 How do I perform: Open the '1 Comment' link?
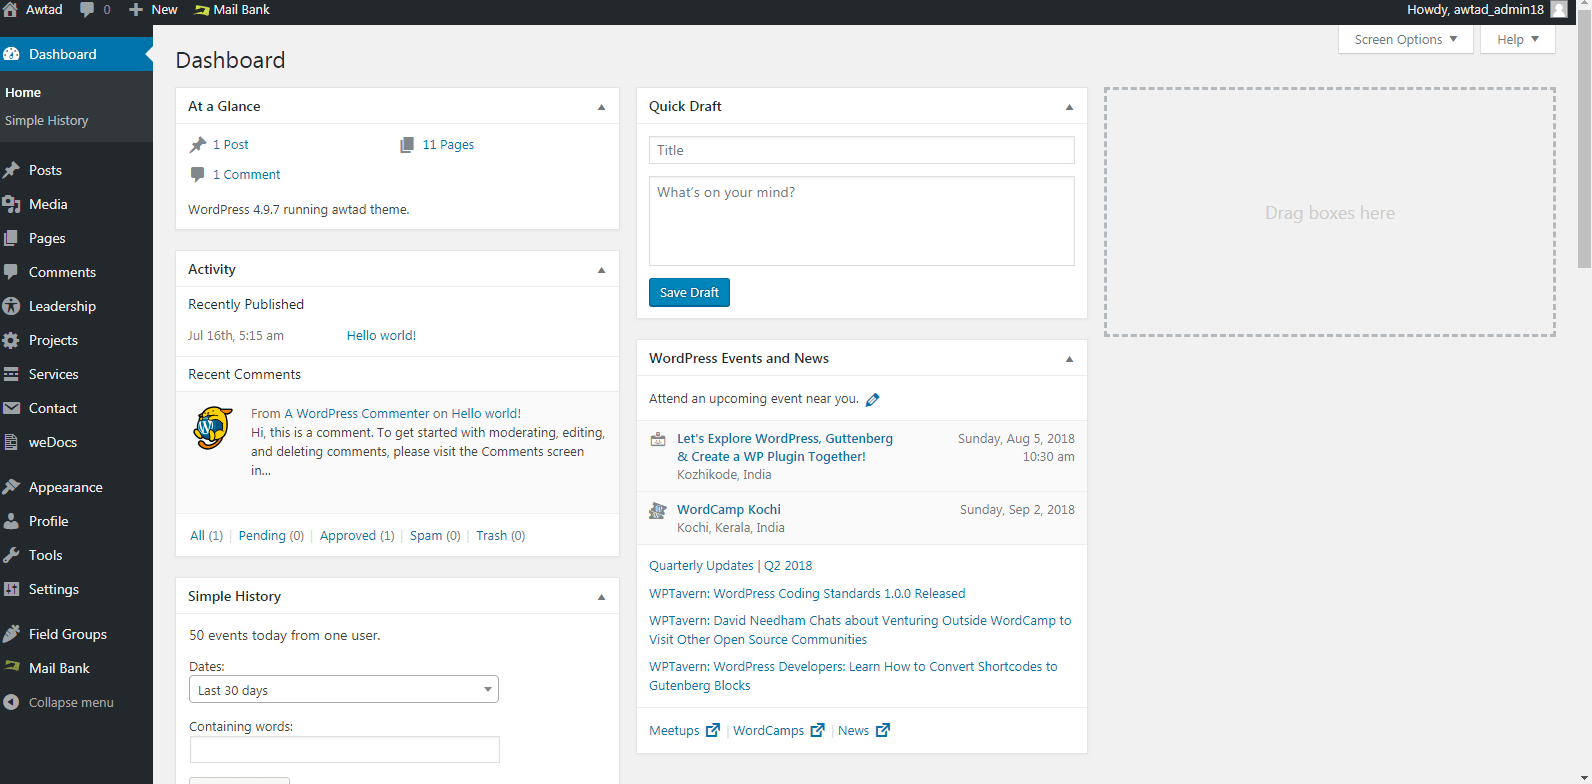pos(247,175)
